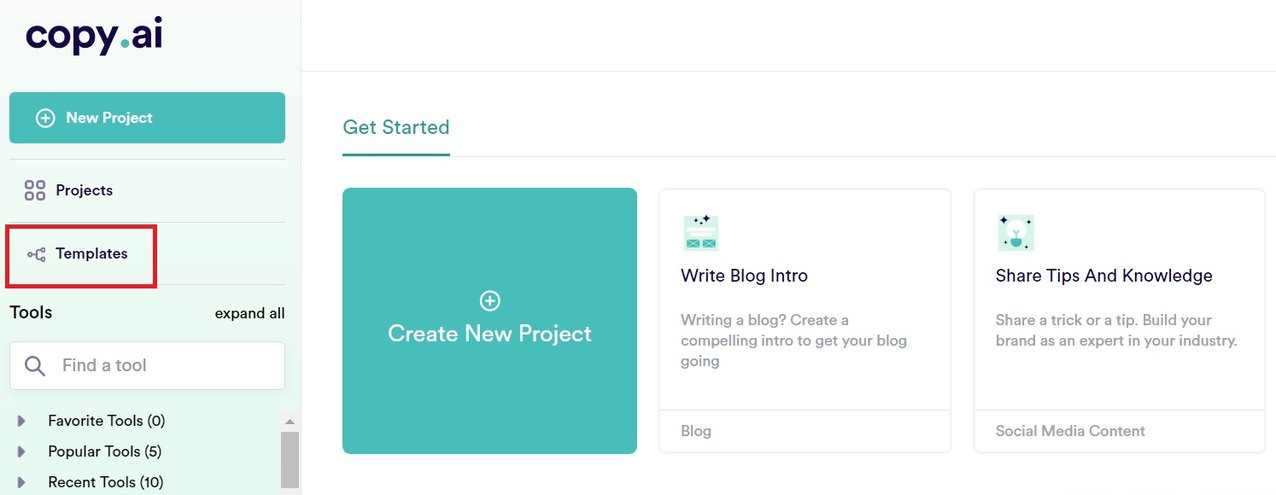Screen dimensions: 1276x495
Task: Open Templates in the sidebar
Action: [81, 254]
